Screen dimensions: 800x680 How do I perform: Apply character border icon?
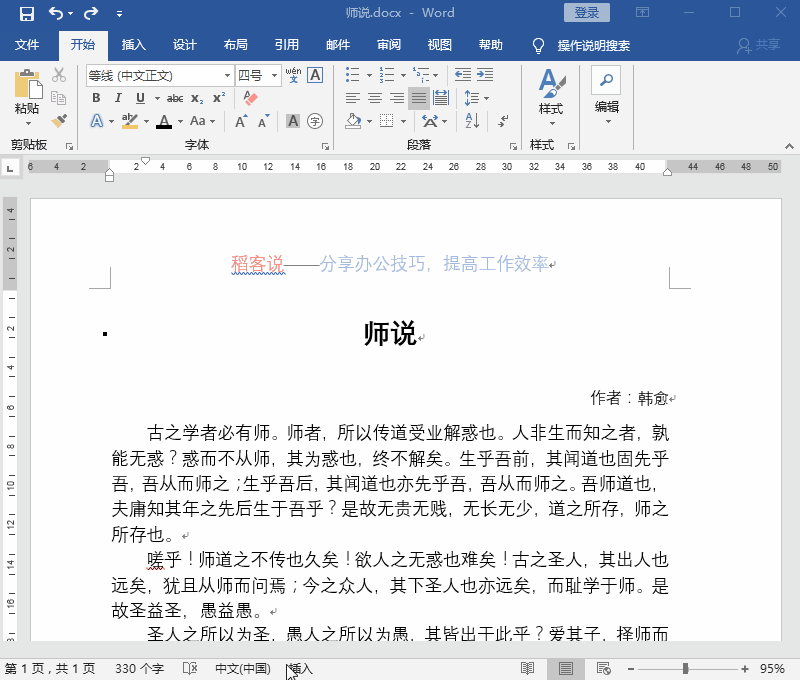[x=315, y=75]
